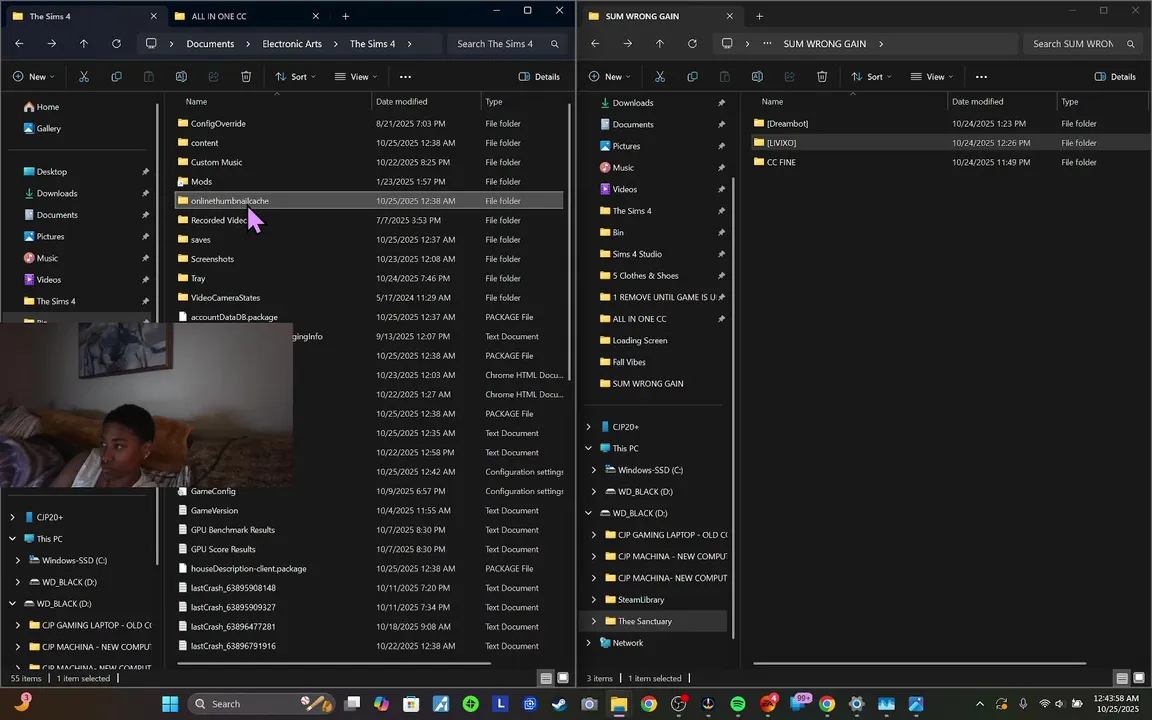Add new tab in SUM WRONG GAIN window
This screenshot has height=720, width=1152.
click(760, 16)
